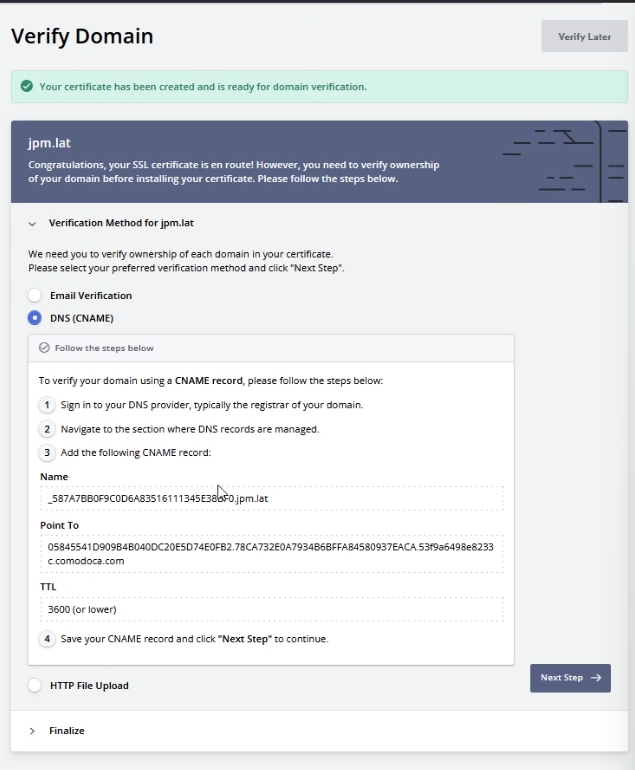
Task: Click the 'Verification Method for jpm.lat' heading
Action: [113, 224]
